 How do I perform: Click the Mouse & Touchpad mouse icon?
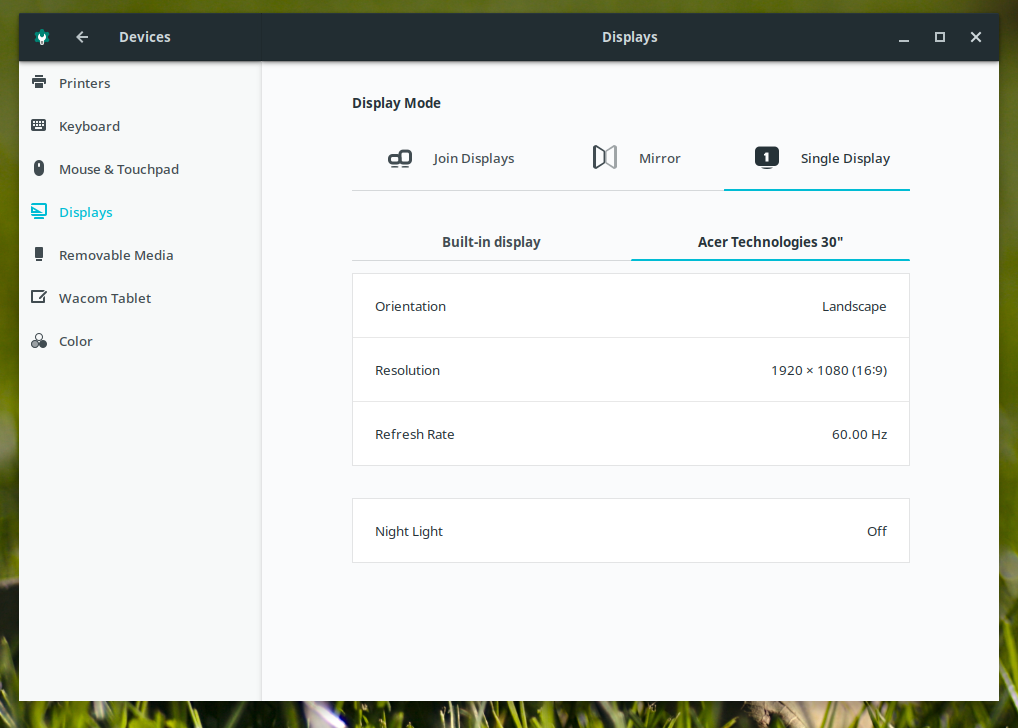(39, 168)
